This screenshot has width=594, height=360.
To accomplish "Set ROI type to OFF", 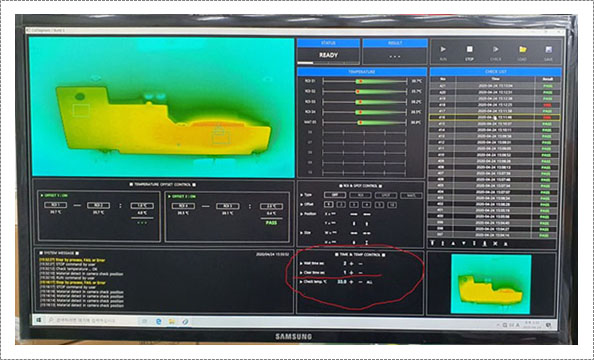I will (335, 195).
